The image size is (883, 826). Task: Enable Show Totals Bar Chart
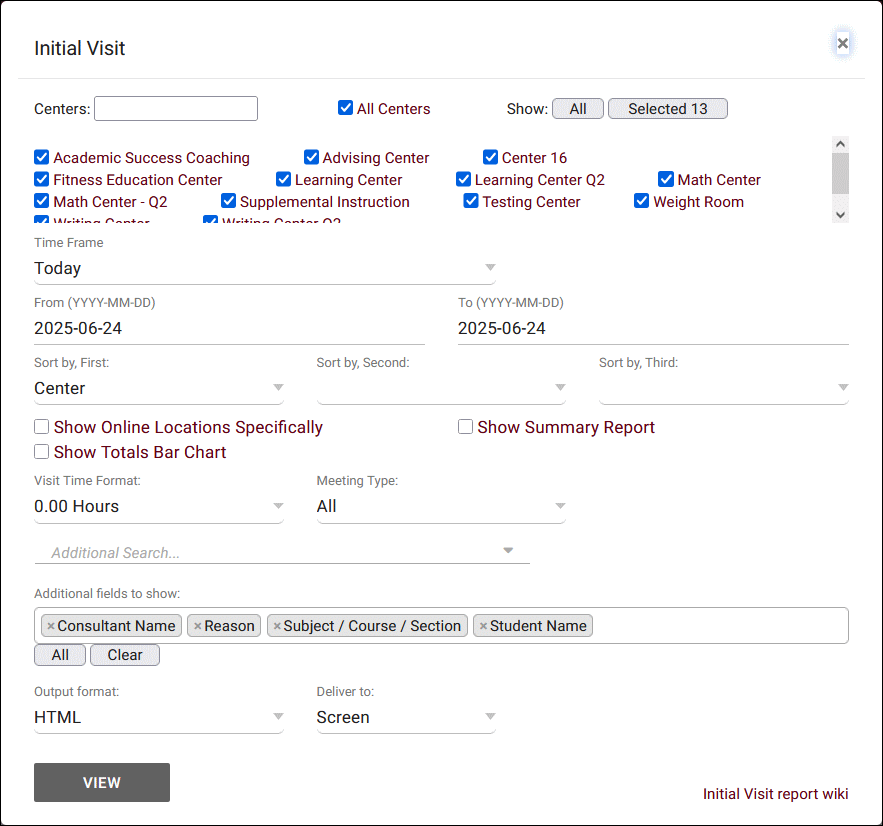coord(42,452)
